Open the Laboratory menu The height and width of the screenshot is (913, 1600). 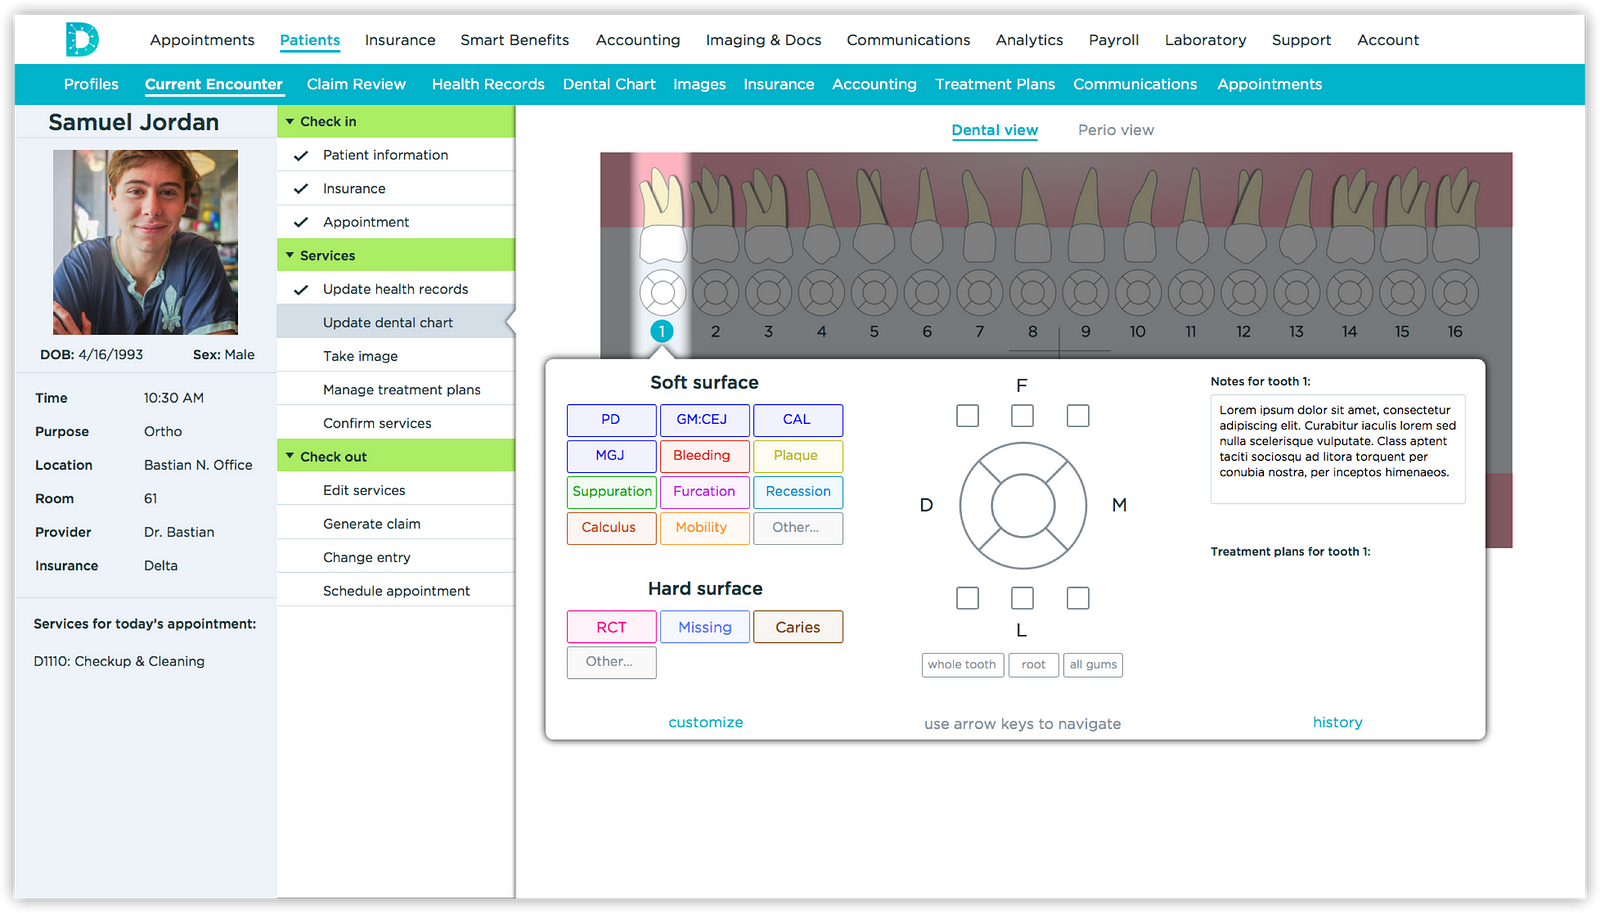pos(1205,40)
